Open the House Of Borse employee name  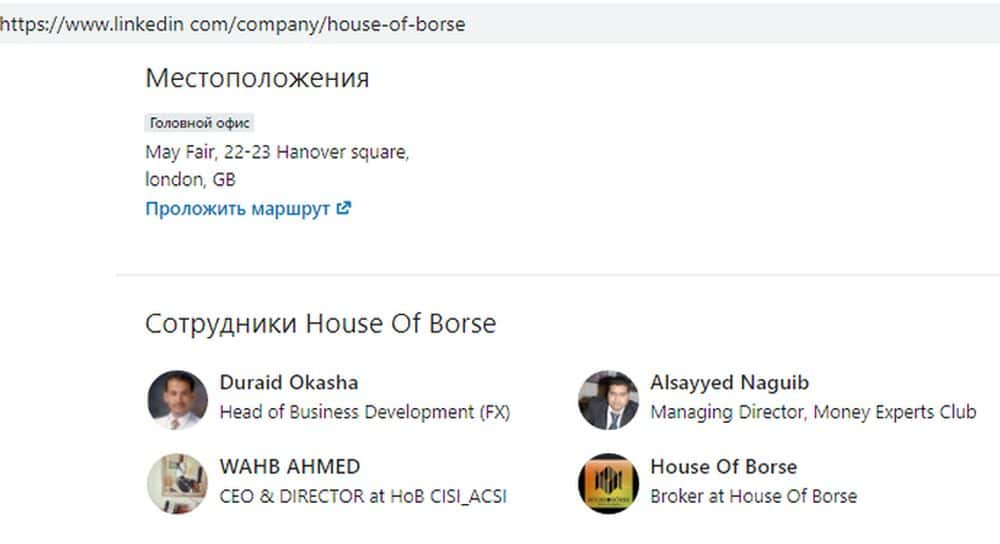click(x=723, y=467)
